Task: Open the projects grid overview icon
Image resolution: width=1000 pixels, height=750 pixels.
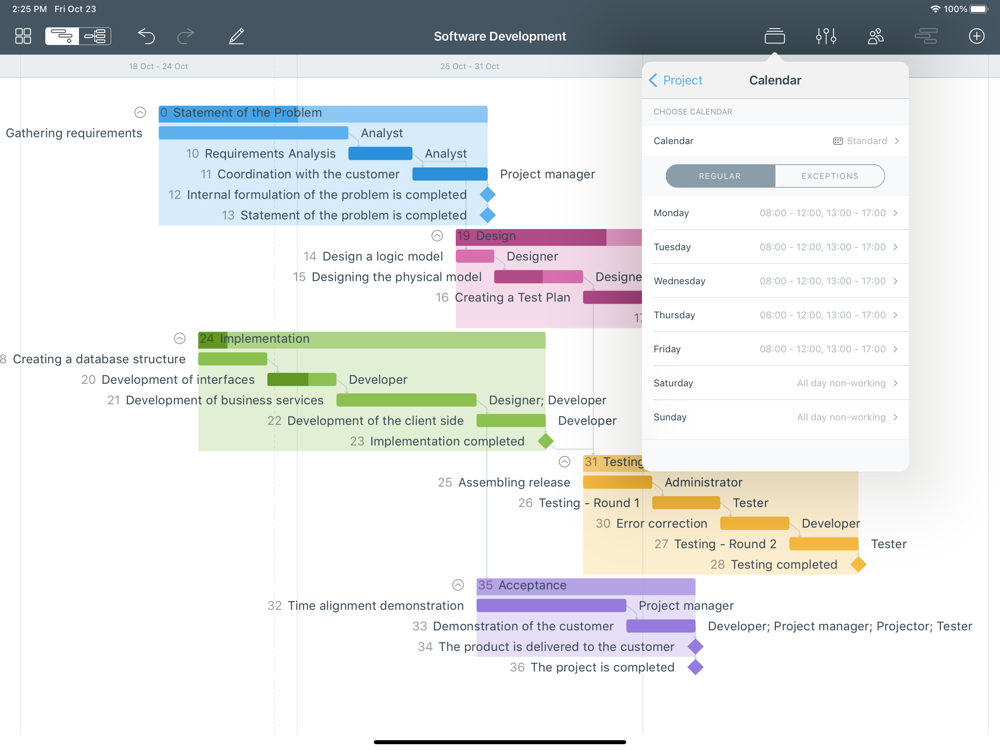Action: click(23, 36)
